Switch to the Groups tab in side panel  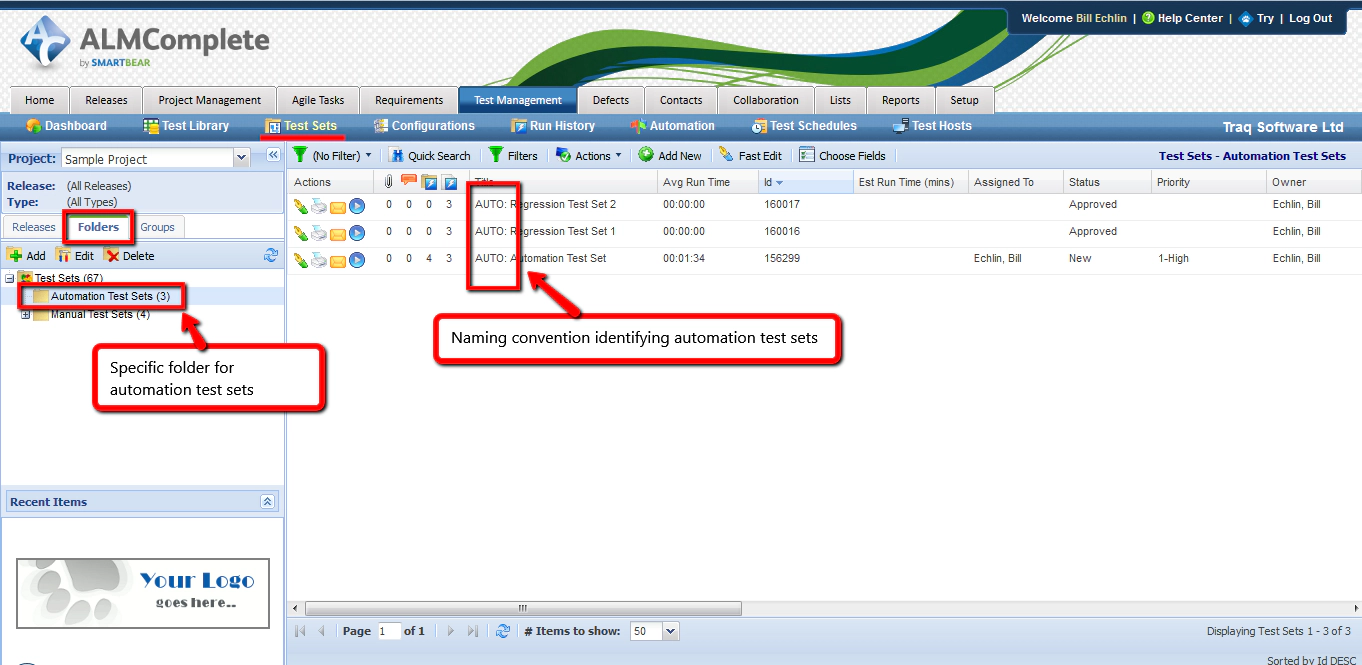(x=157, y=227)
